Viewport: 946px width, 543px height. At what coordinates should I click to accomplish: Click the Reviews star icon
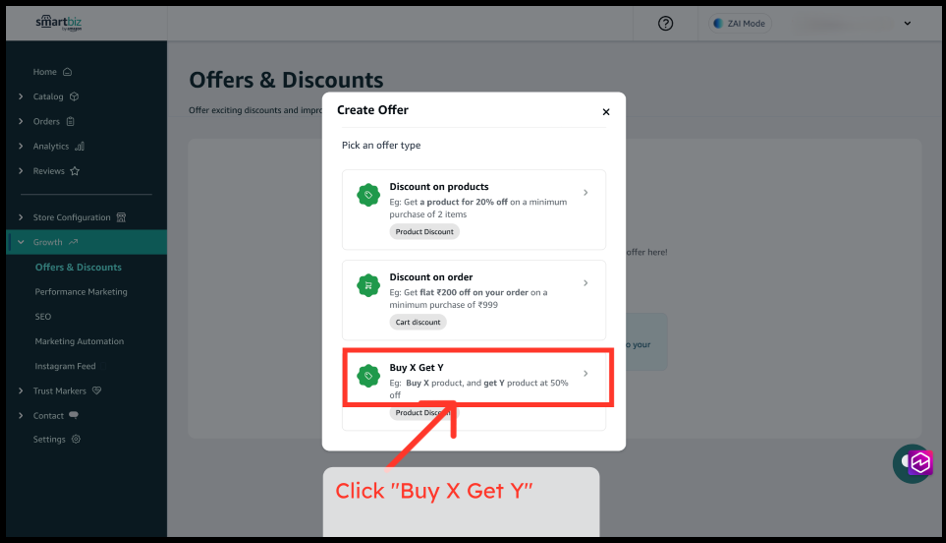tap(75, 171)
